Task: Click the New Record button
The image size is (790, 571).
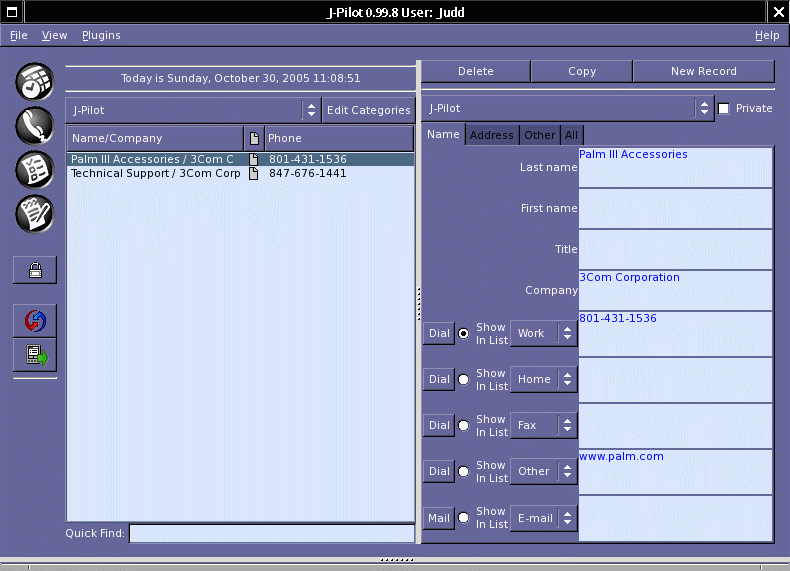Action: pos(703,71)
